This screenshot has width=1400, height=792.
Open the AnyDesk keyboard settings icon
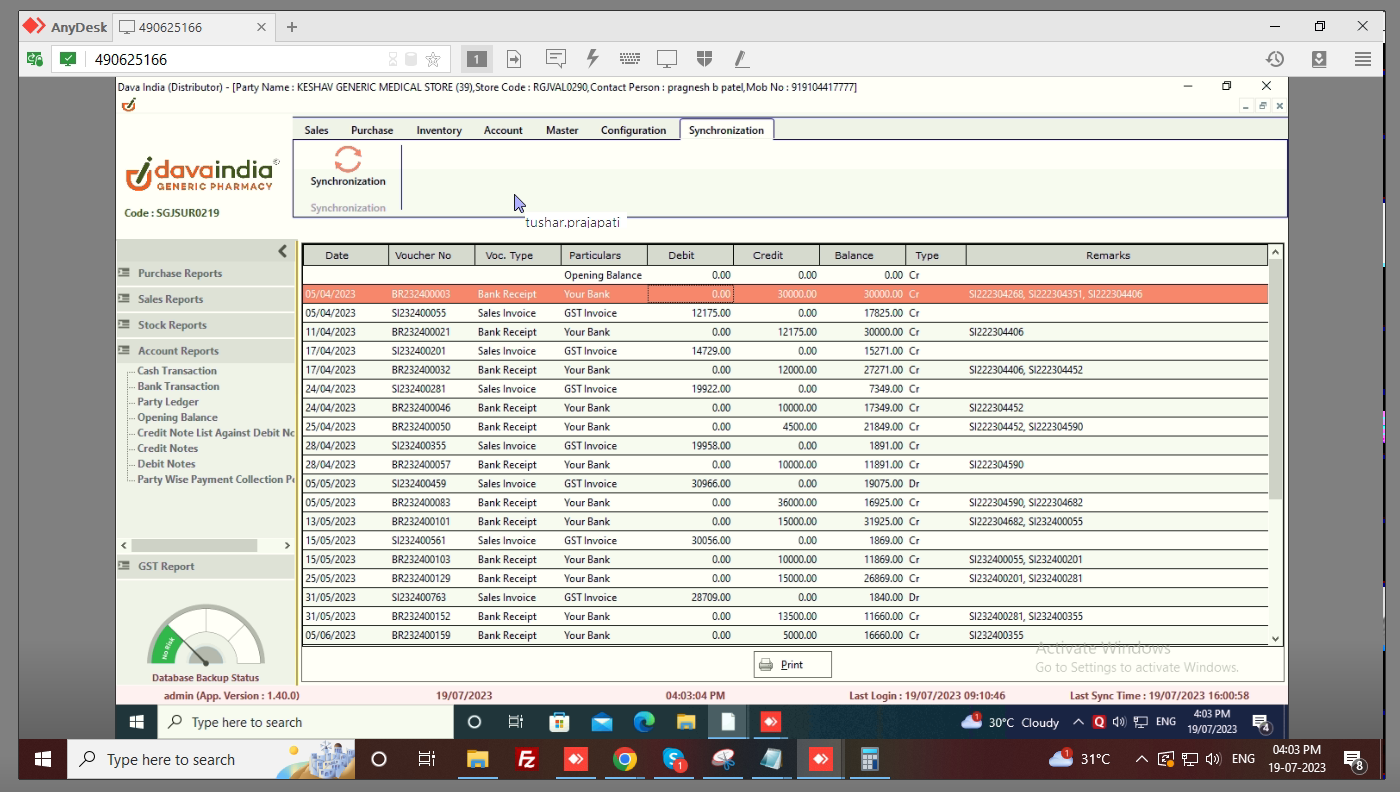click(629, 59)
